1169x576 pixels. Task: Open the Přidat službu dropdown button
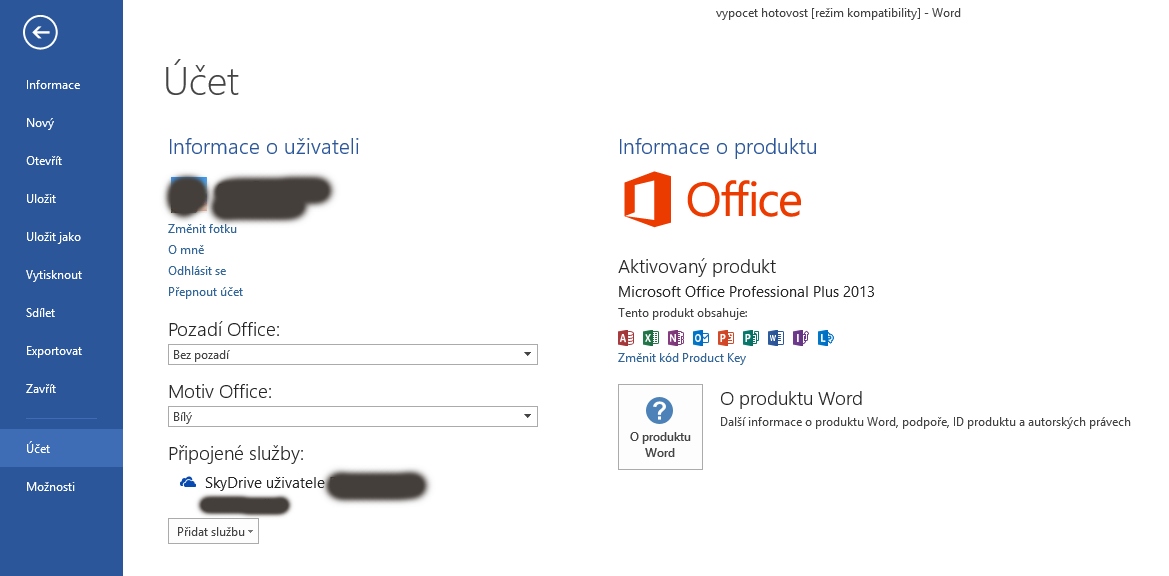pos(213,532)
